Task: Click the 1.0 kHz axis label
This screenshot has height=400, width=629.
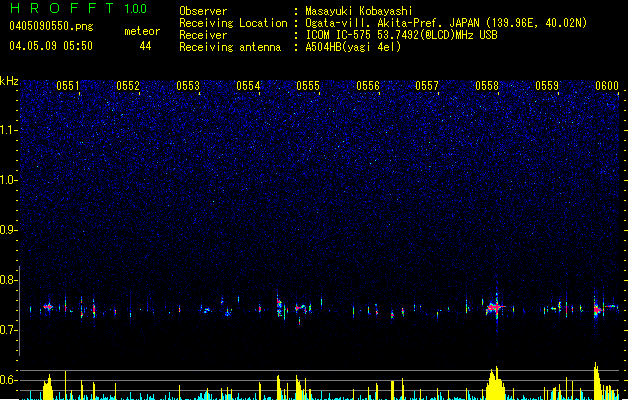Action: pyautogui.click(x=8, y=180)
